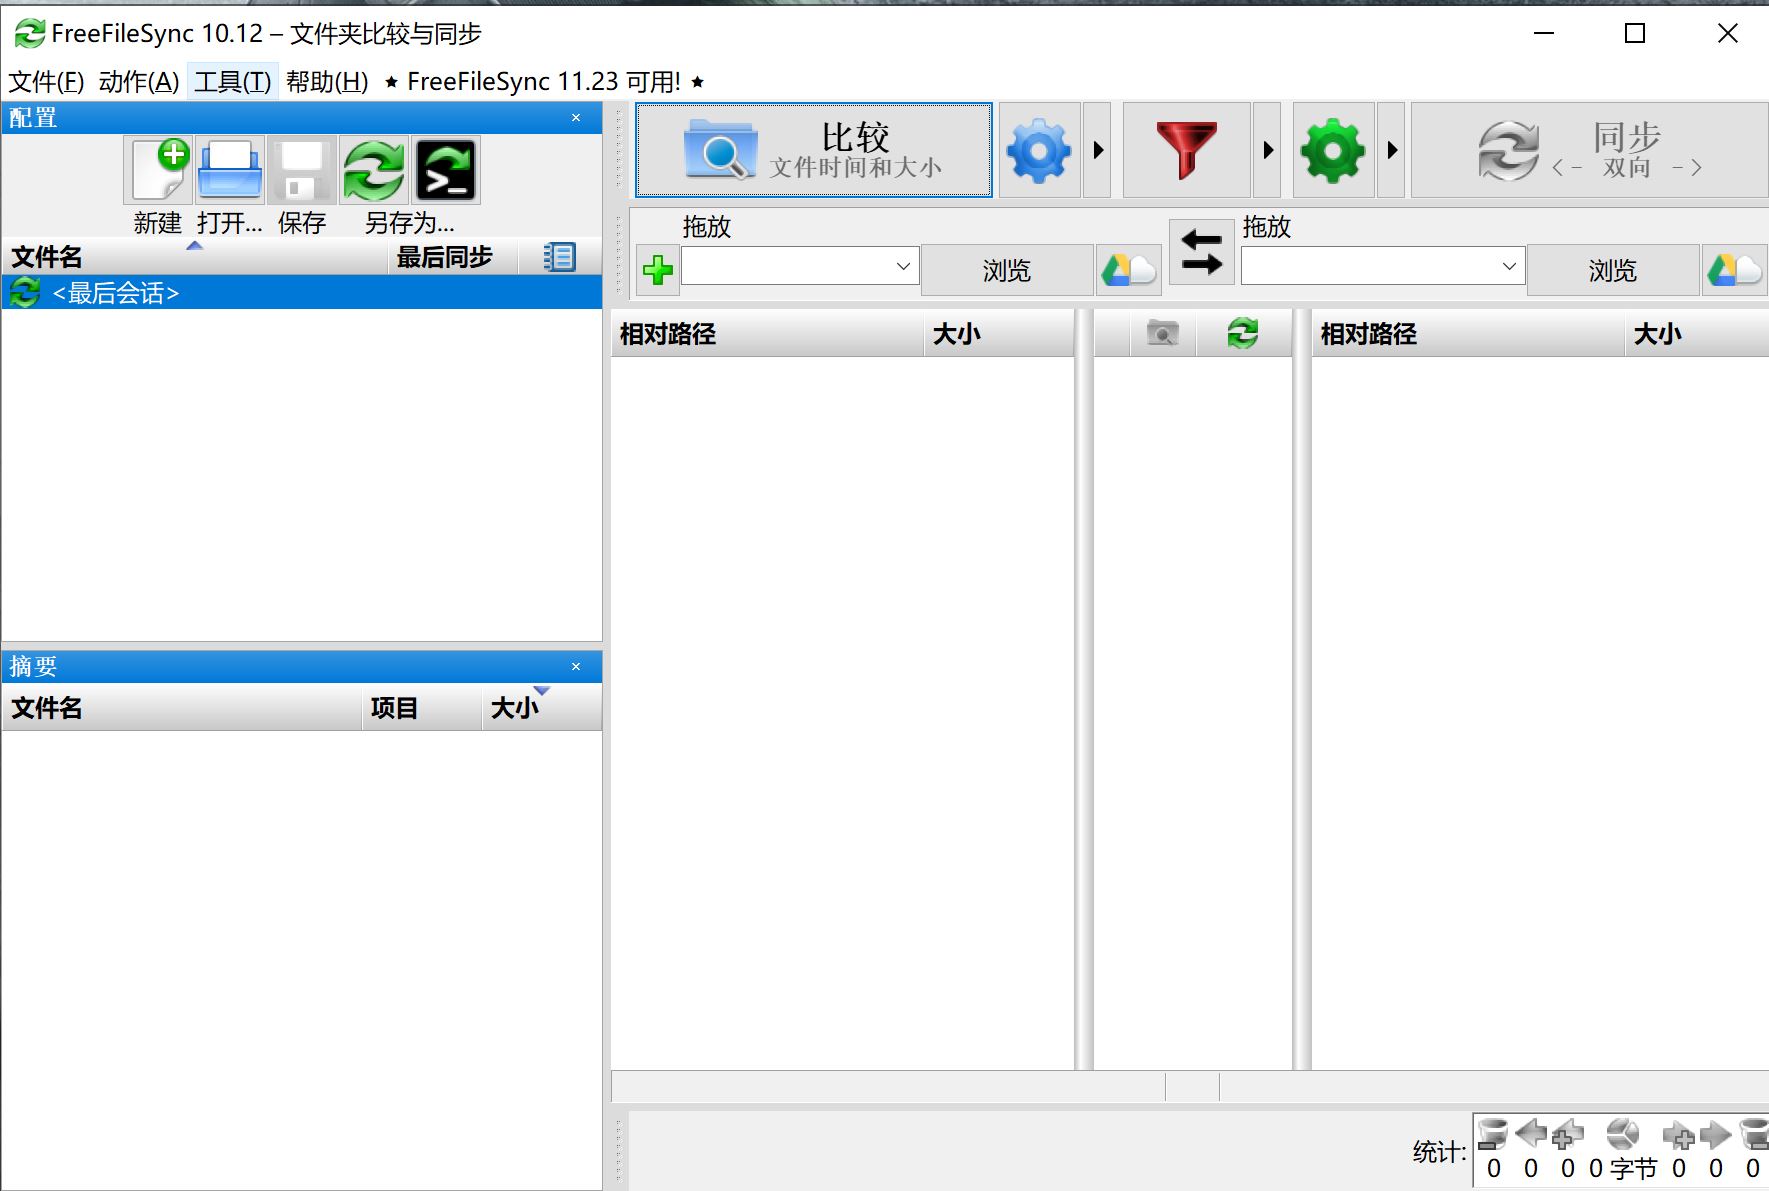Open the 工具(T) menu
Viewport: 1769px width, 1191px height.
tap(232, 82)
